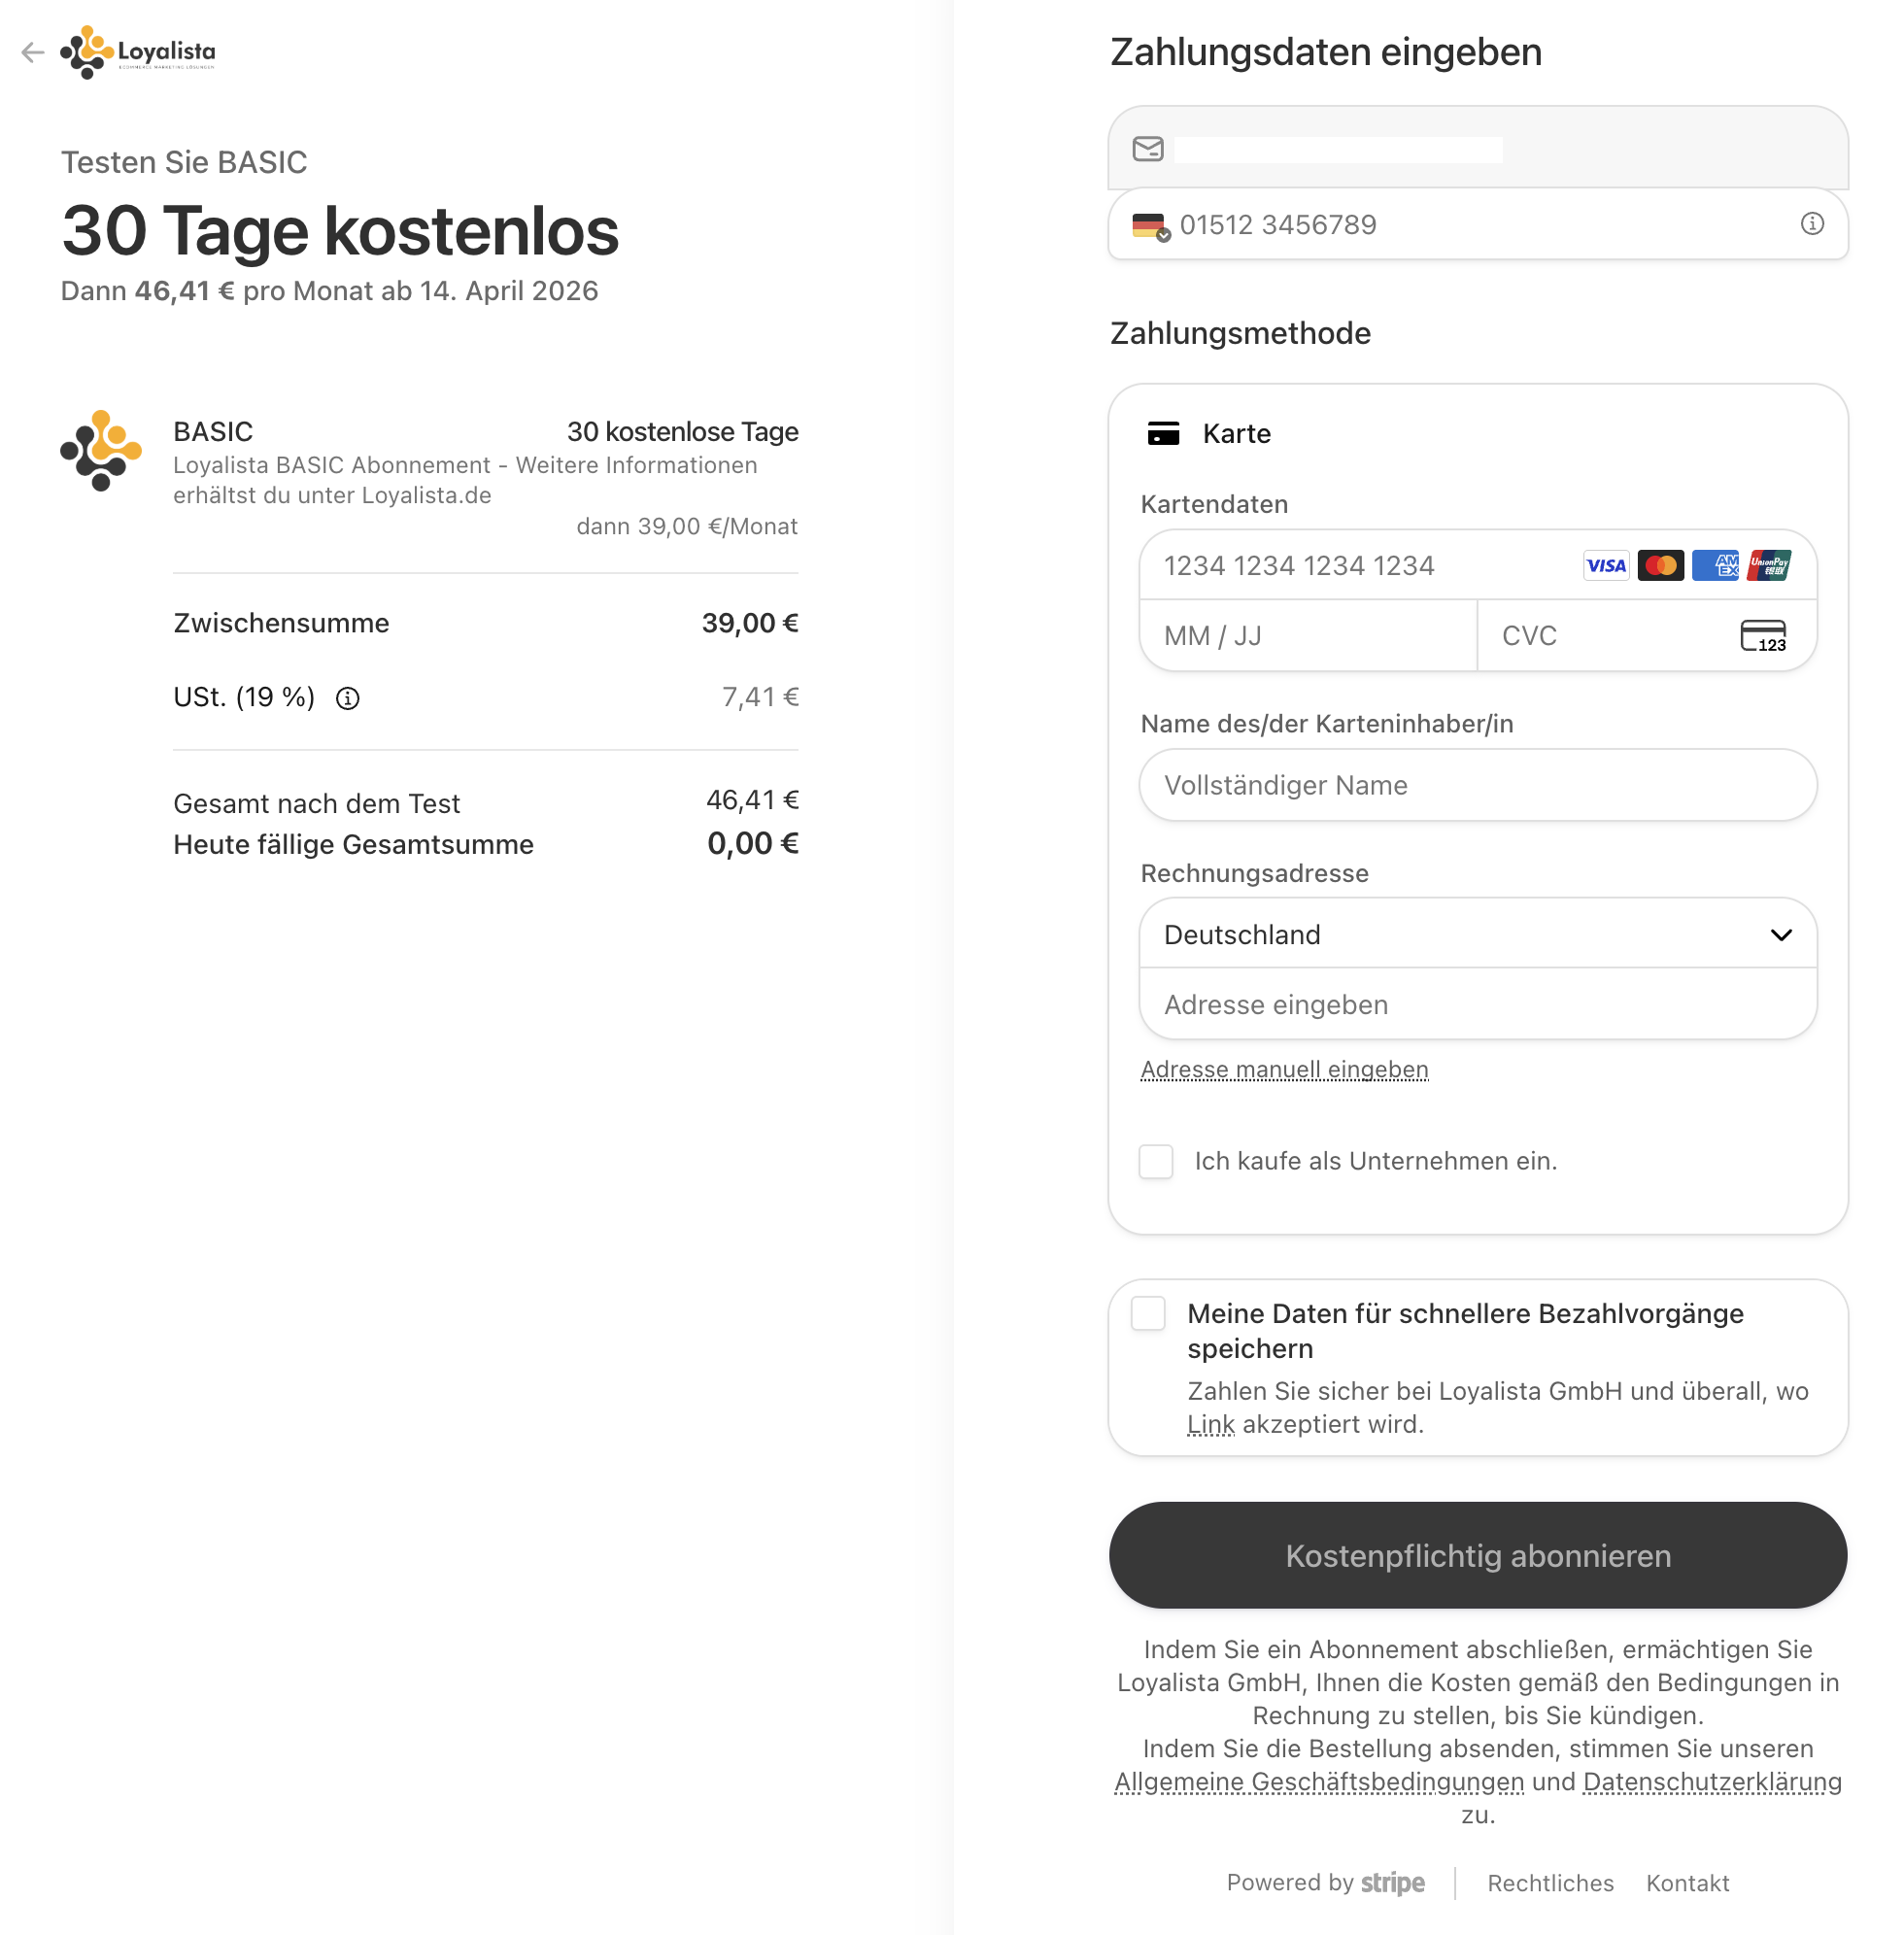This screenshot has width=1904, height=1935.
Task: Click the 'Vollständiger Name' cardholder field
Action: click(x=1478, y=786)
